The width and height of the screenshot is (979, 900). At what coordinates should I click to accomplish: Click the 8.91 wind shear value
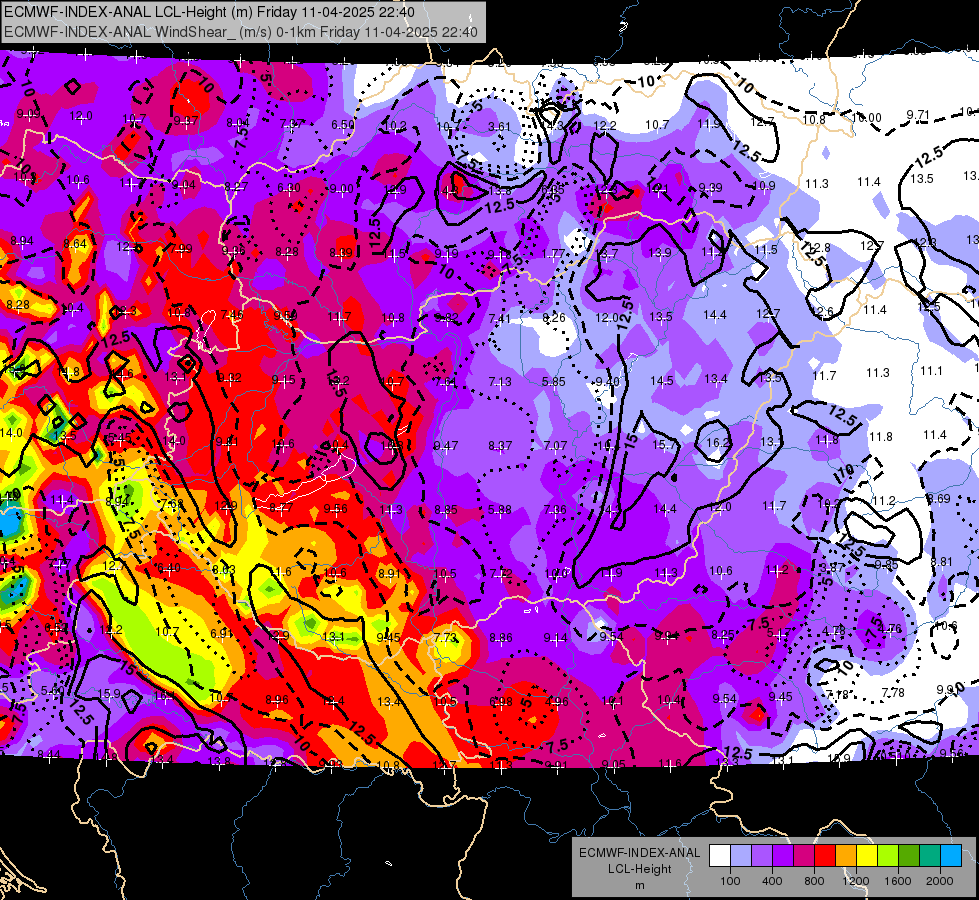click(390, 573)
